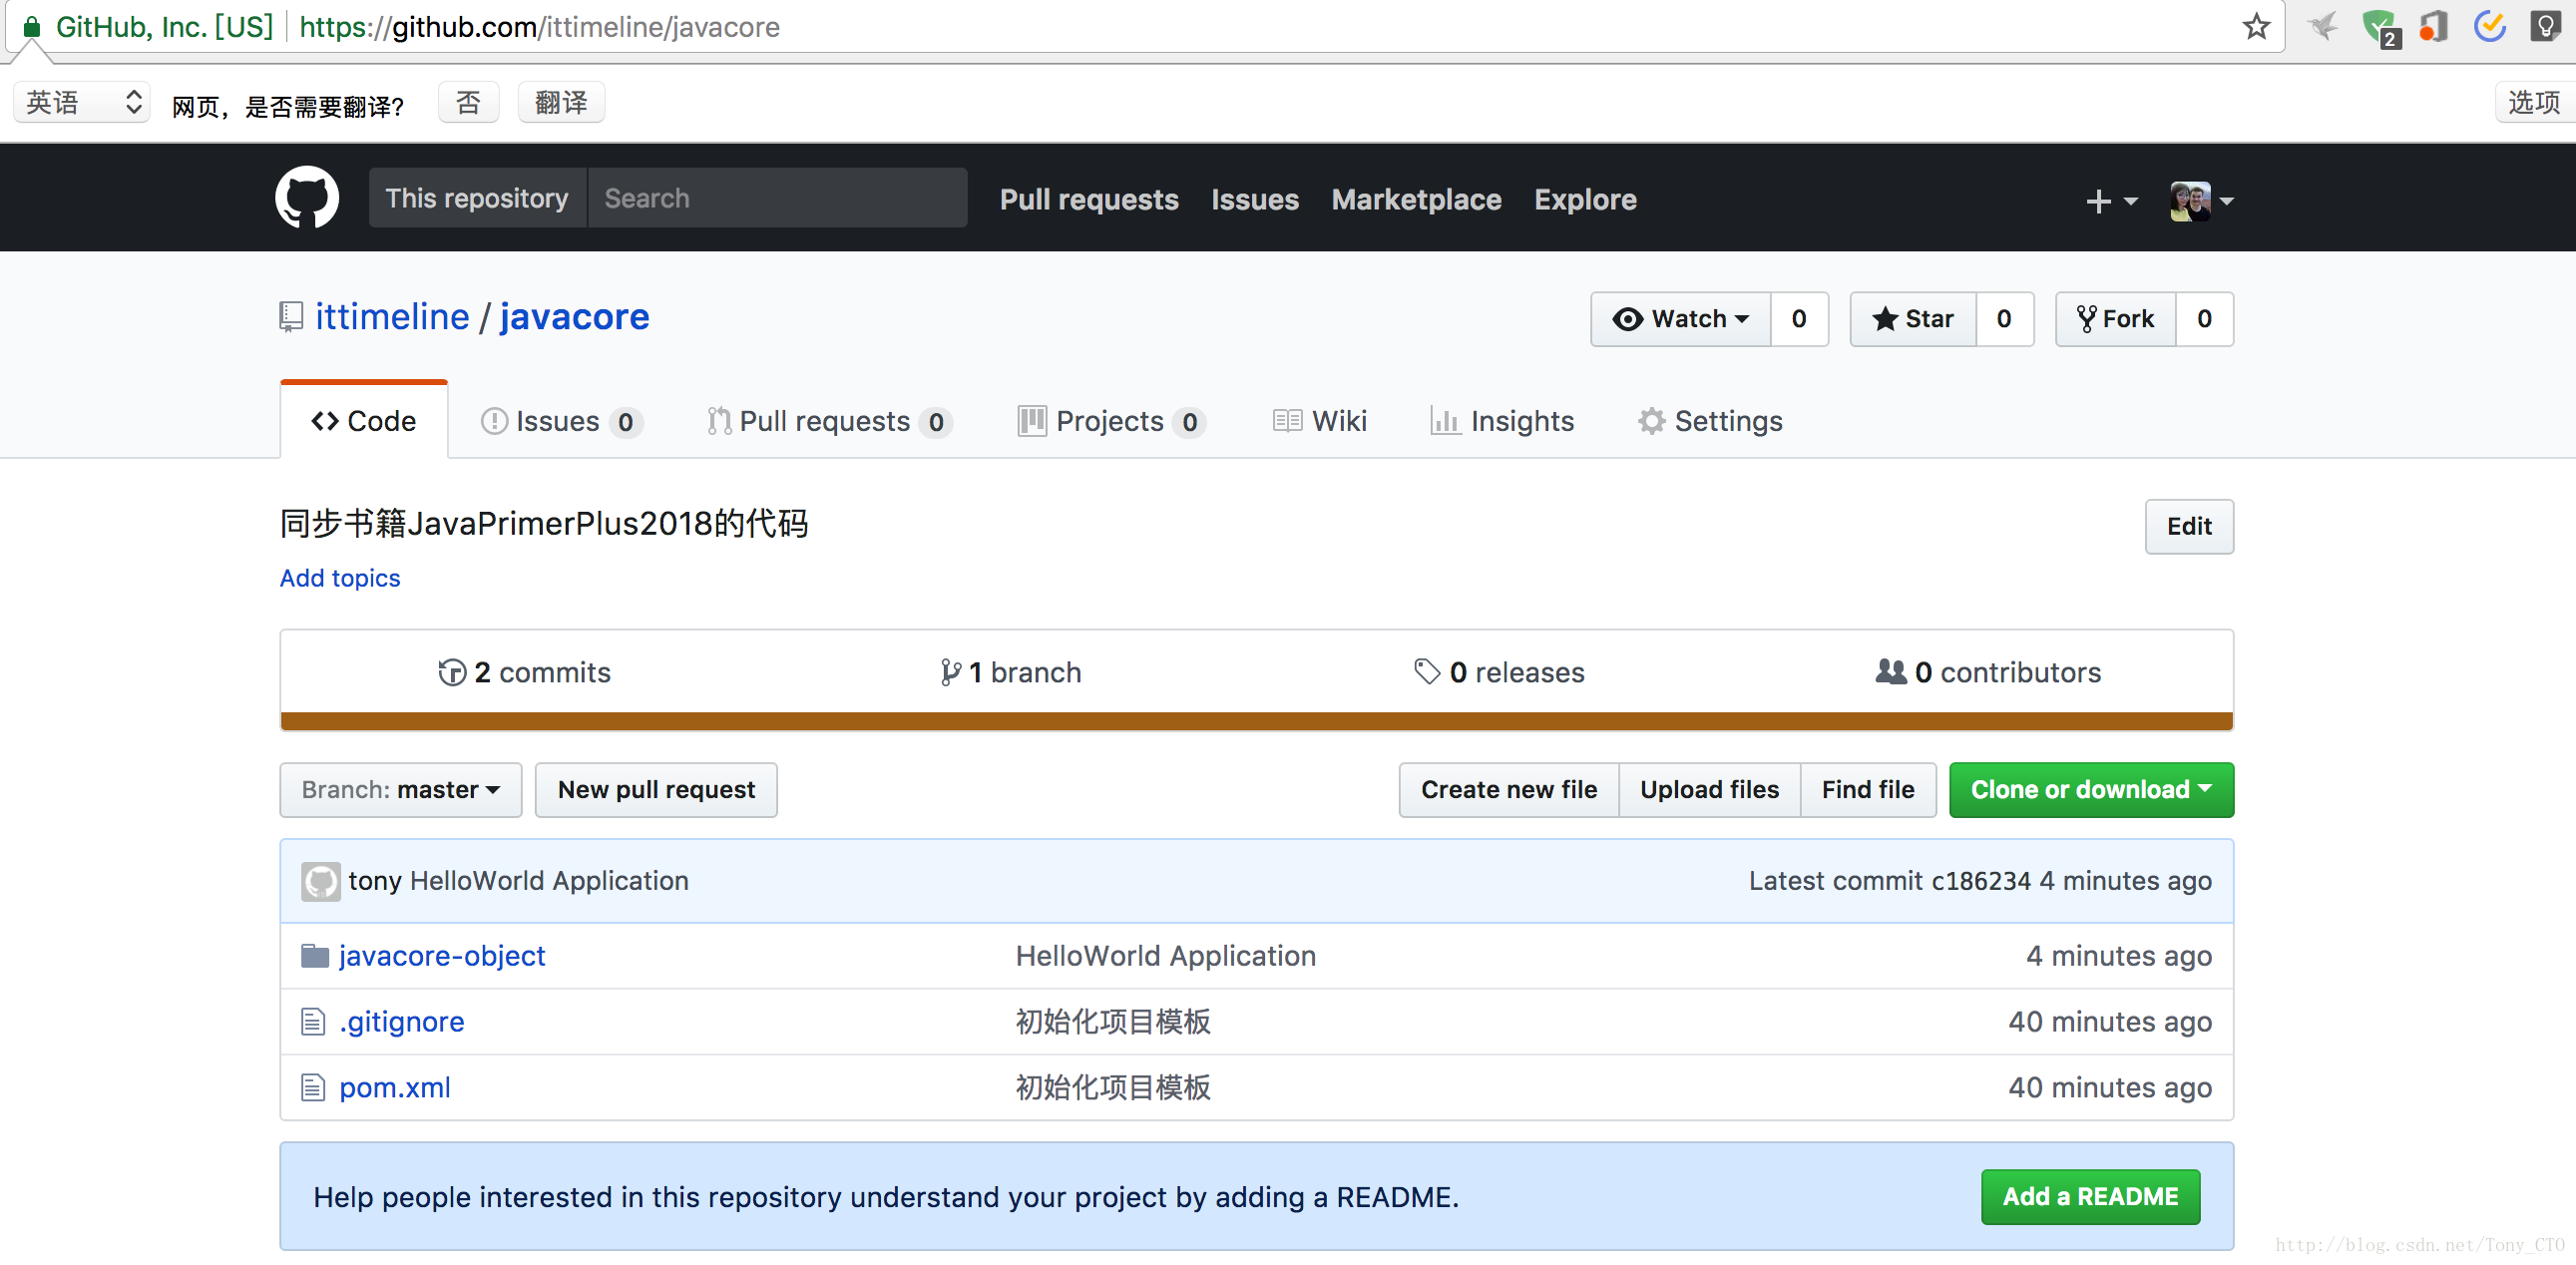Screen dimensions: 2576x1265
Task: Go to Marketplace in header
Action: pyautogui.click(x=1416, y=199)
